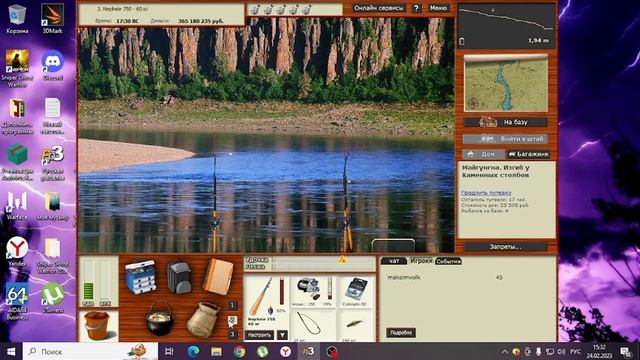Click the Nephele 750 rod slot
This screenshot has height=360, width=640.
pyautogui.click(x=267, y=302)
